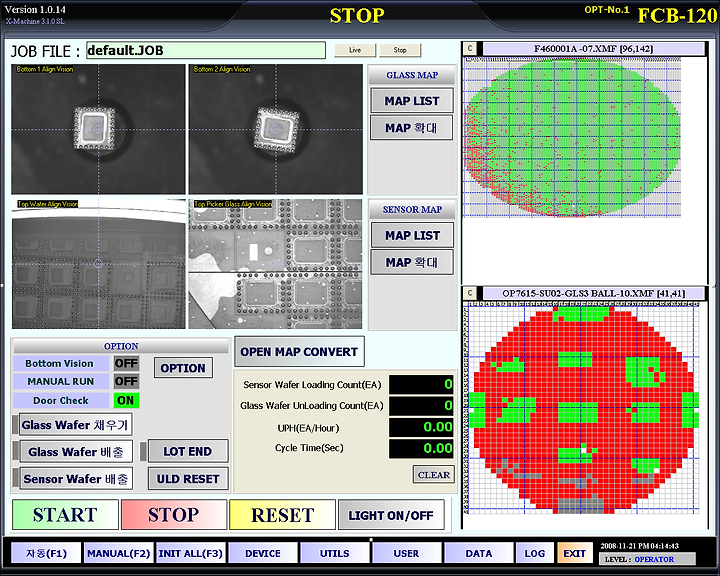
Task: Click Bottom 2 Align Vision camera view
Action: click(276, 129)
